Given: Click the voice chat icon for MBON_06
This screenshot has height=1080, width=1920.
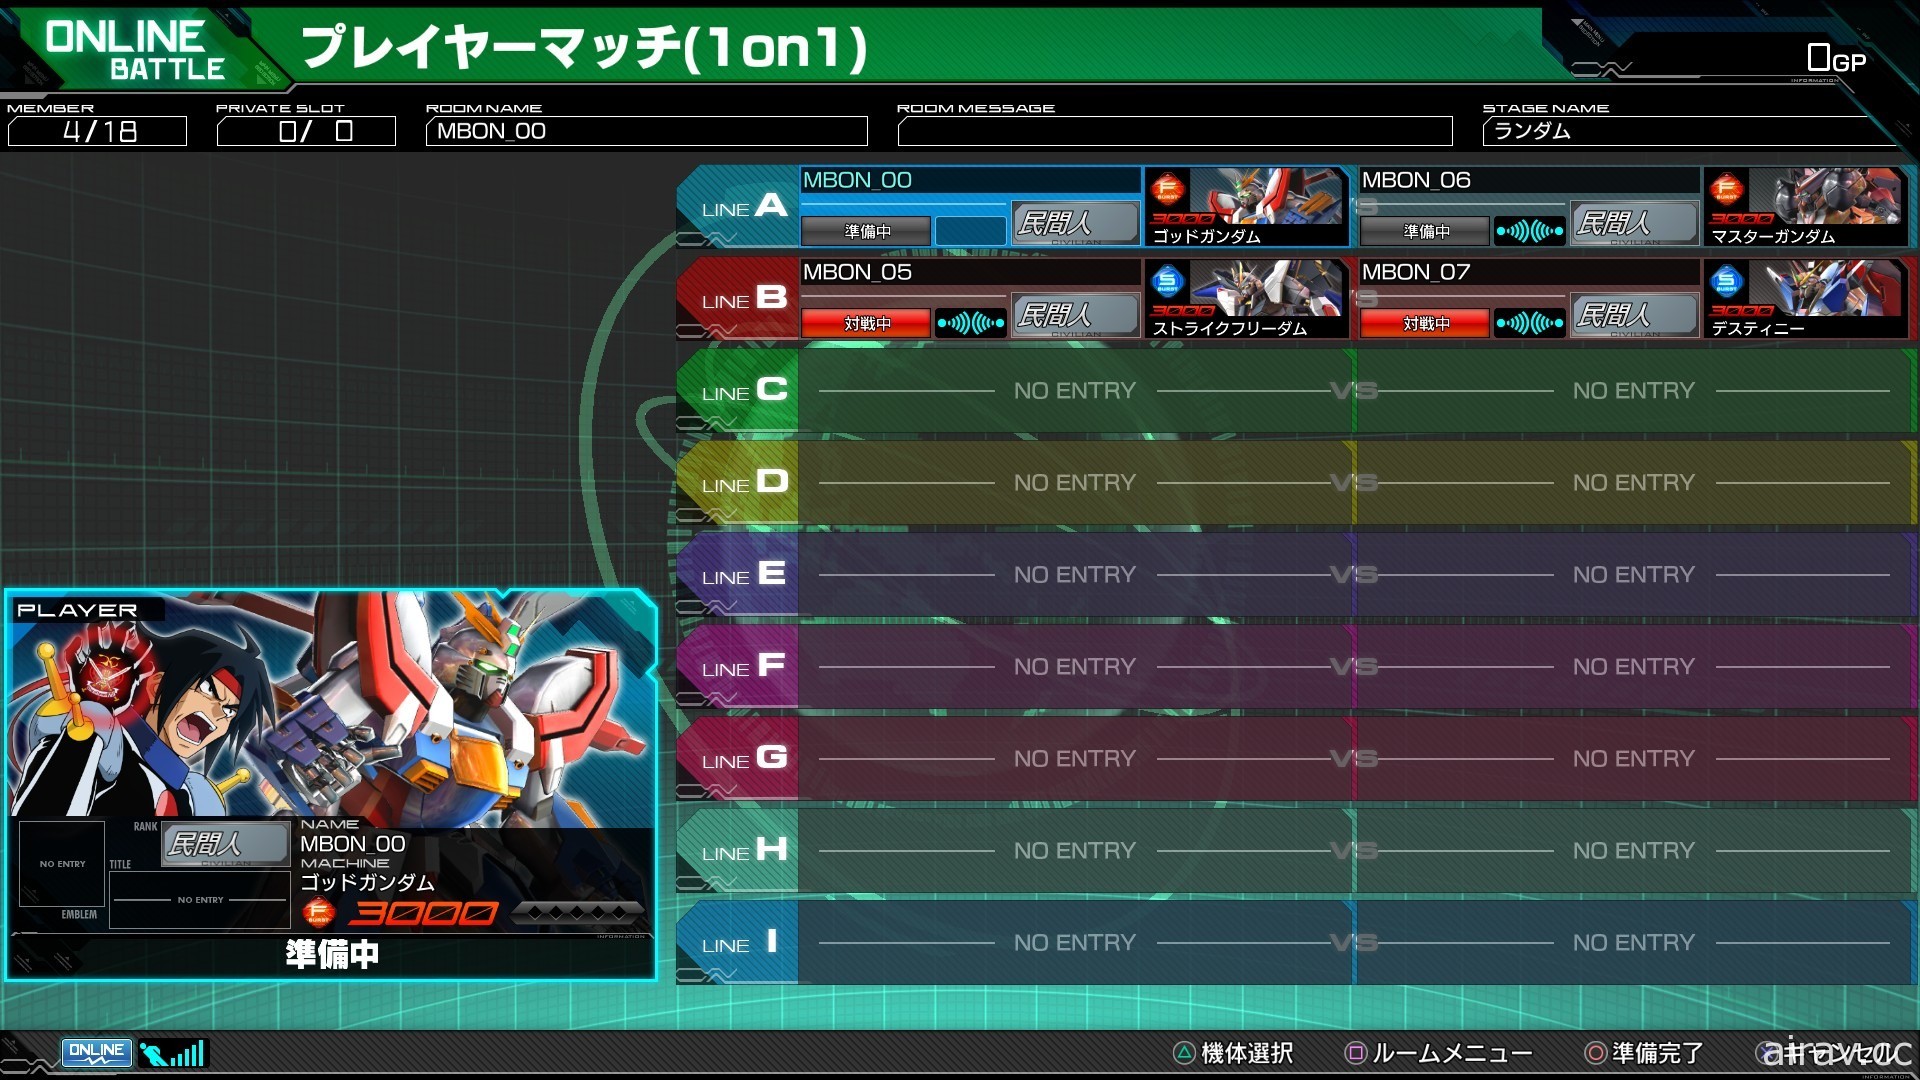Looking at the screenshot, I should click(x=1530, y=232).
